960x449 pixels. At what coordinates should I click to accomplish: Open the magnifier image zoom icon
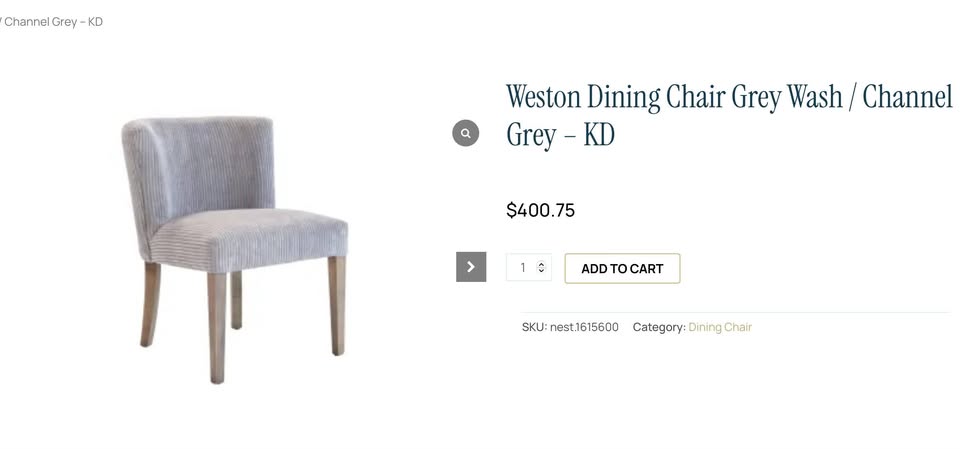tap(465, 133)
